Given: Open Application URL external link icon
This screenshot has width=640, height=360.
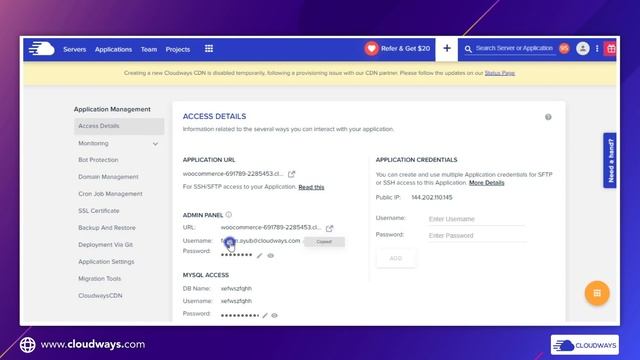Looking at the screenshot, I should tap(291, 174).
